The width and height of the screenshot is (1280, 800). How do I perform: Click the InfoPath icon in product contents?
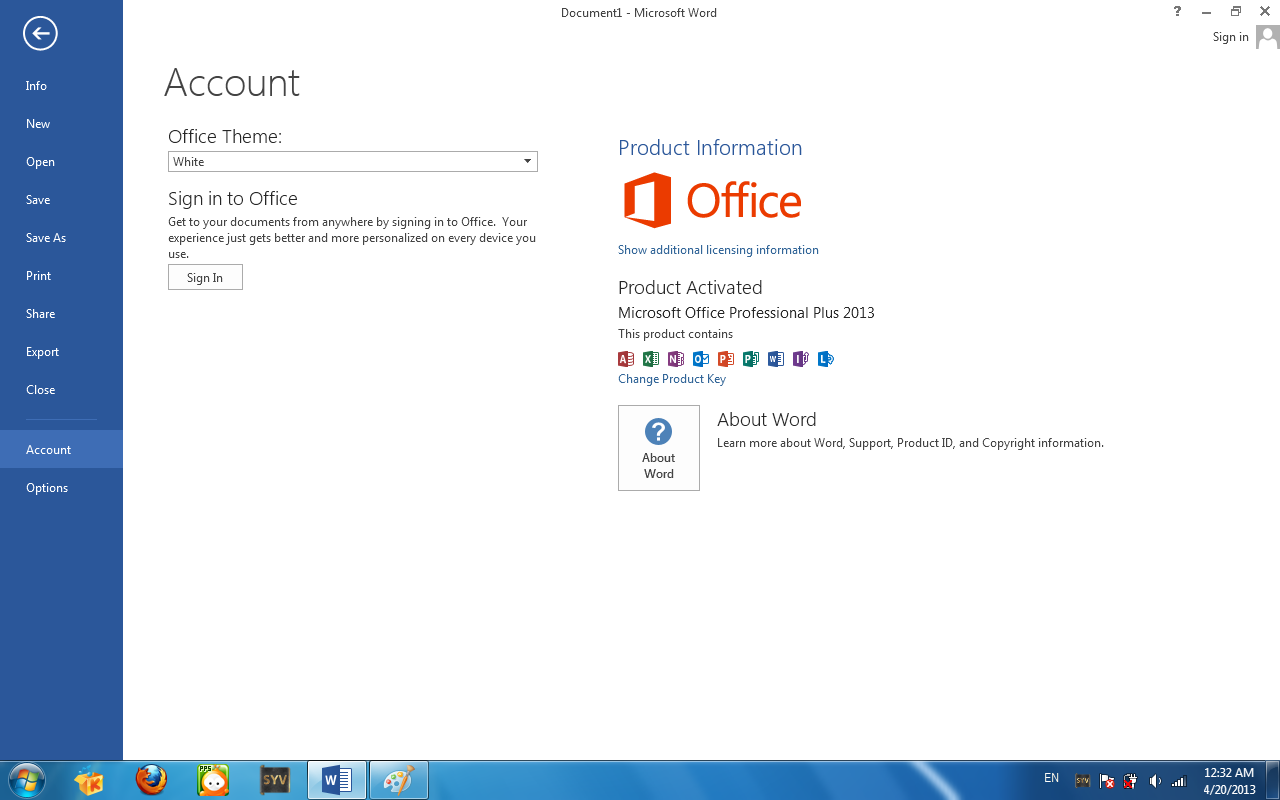[801, 358]
